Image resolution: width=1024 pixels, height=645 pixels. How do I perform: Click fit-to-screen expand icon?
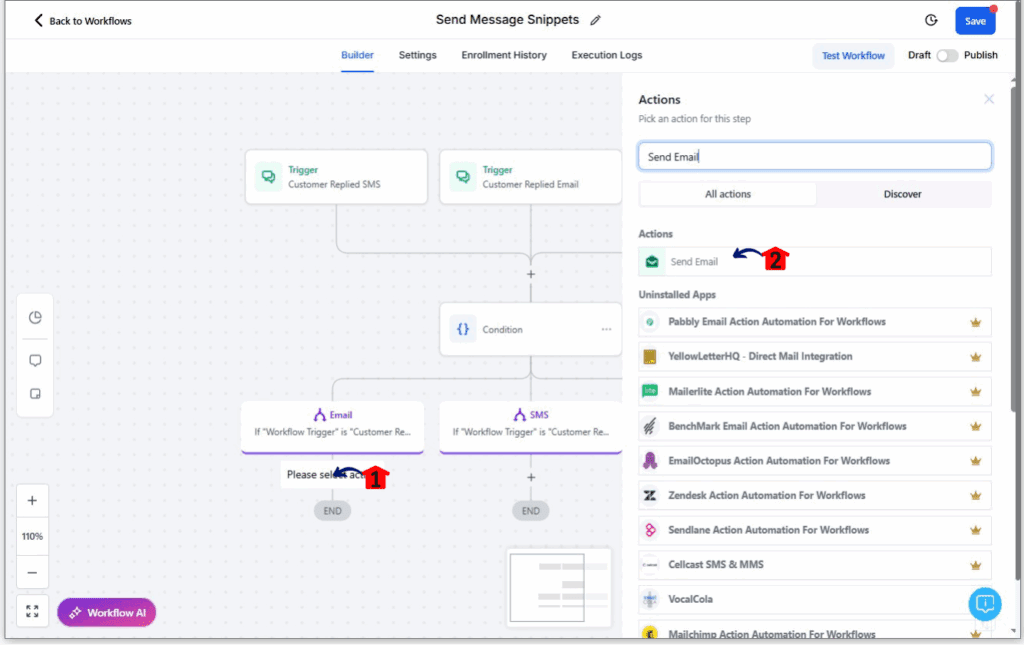tap(32, 611)
